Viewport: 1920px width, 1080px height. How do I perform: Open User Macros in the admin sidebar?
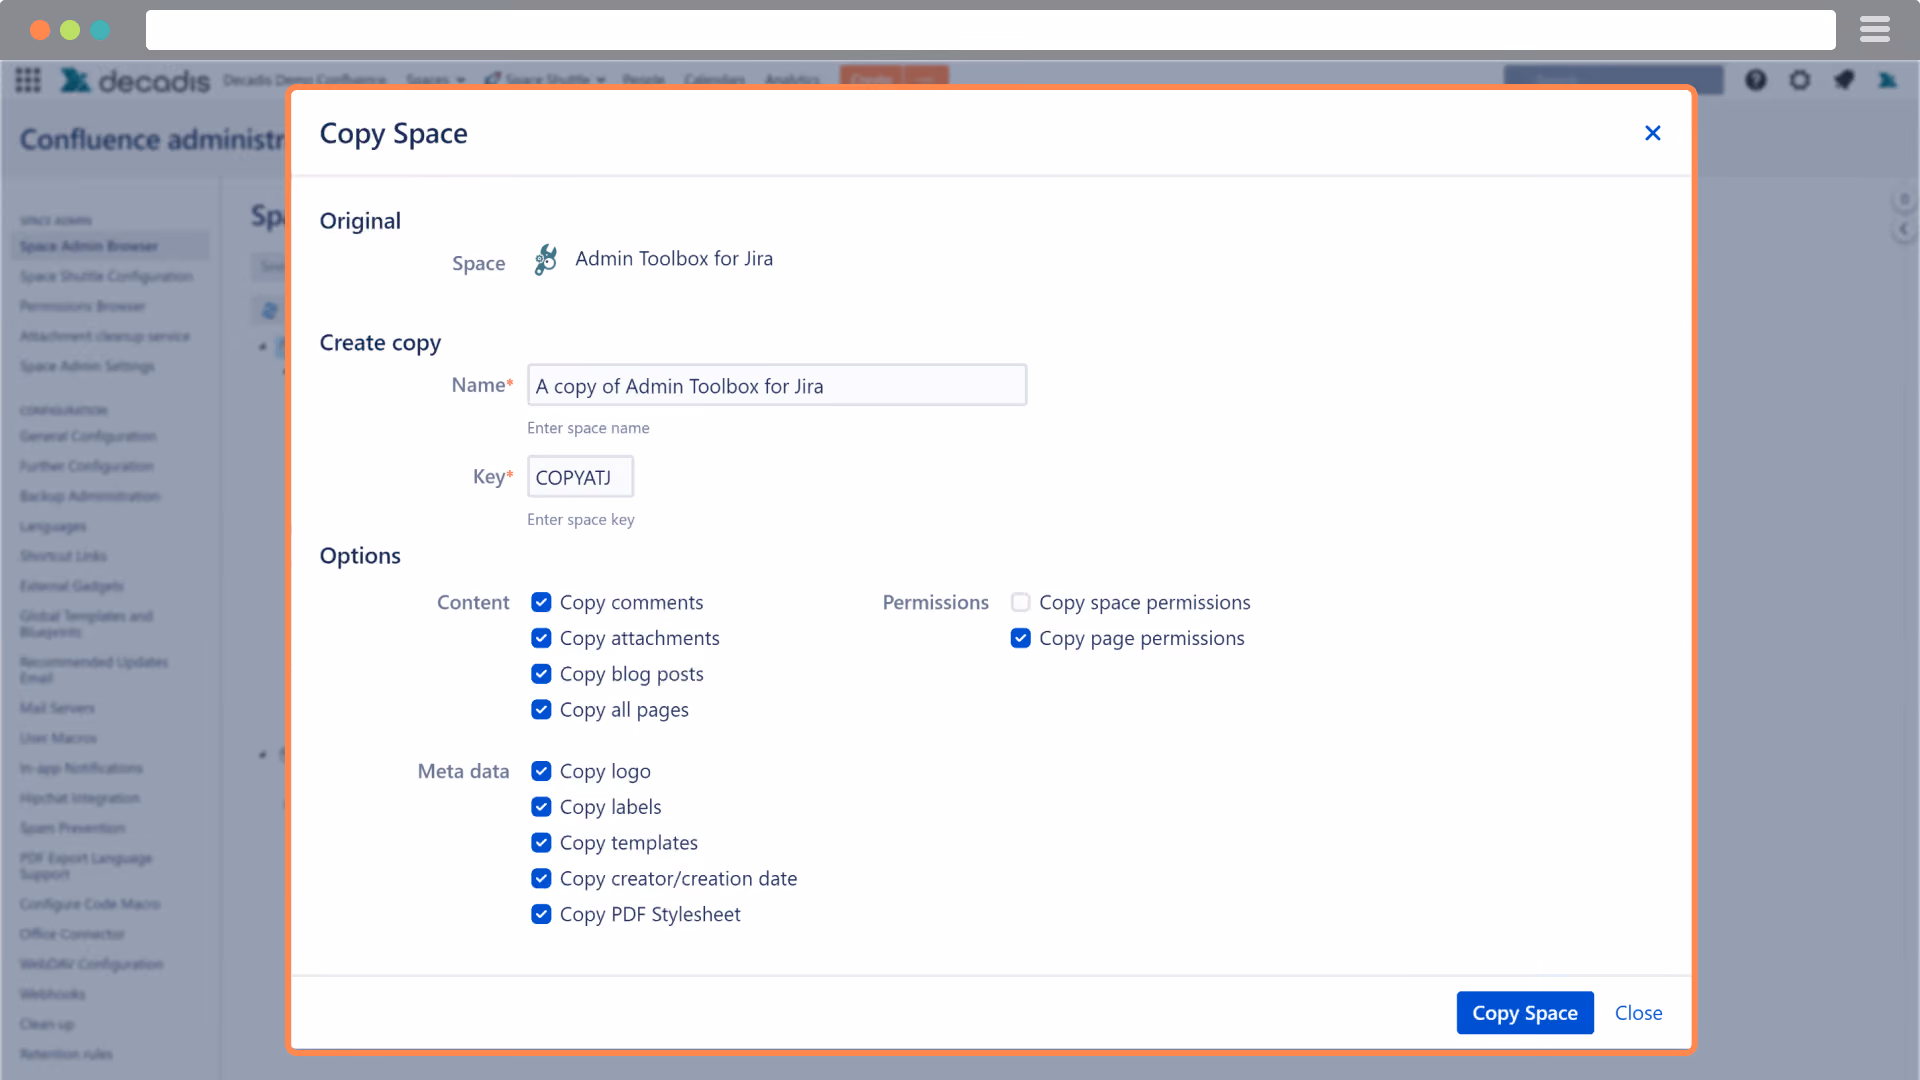point(59,738)
